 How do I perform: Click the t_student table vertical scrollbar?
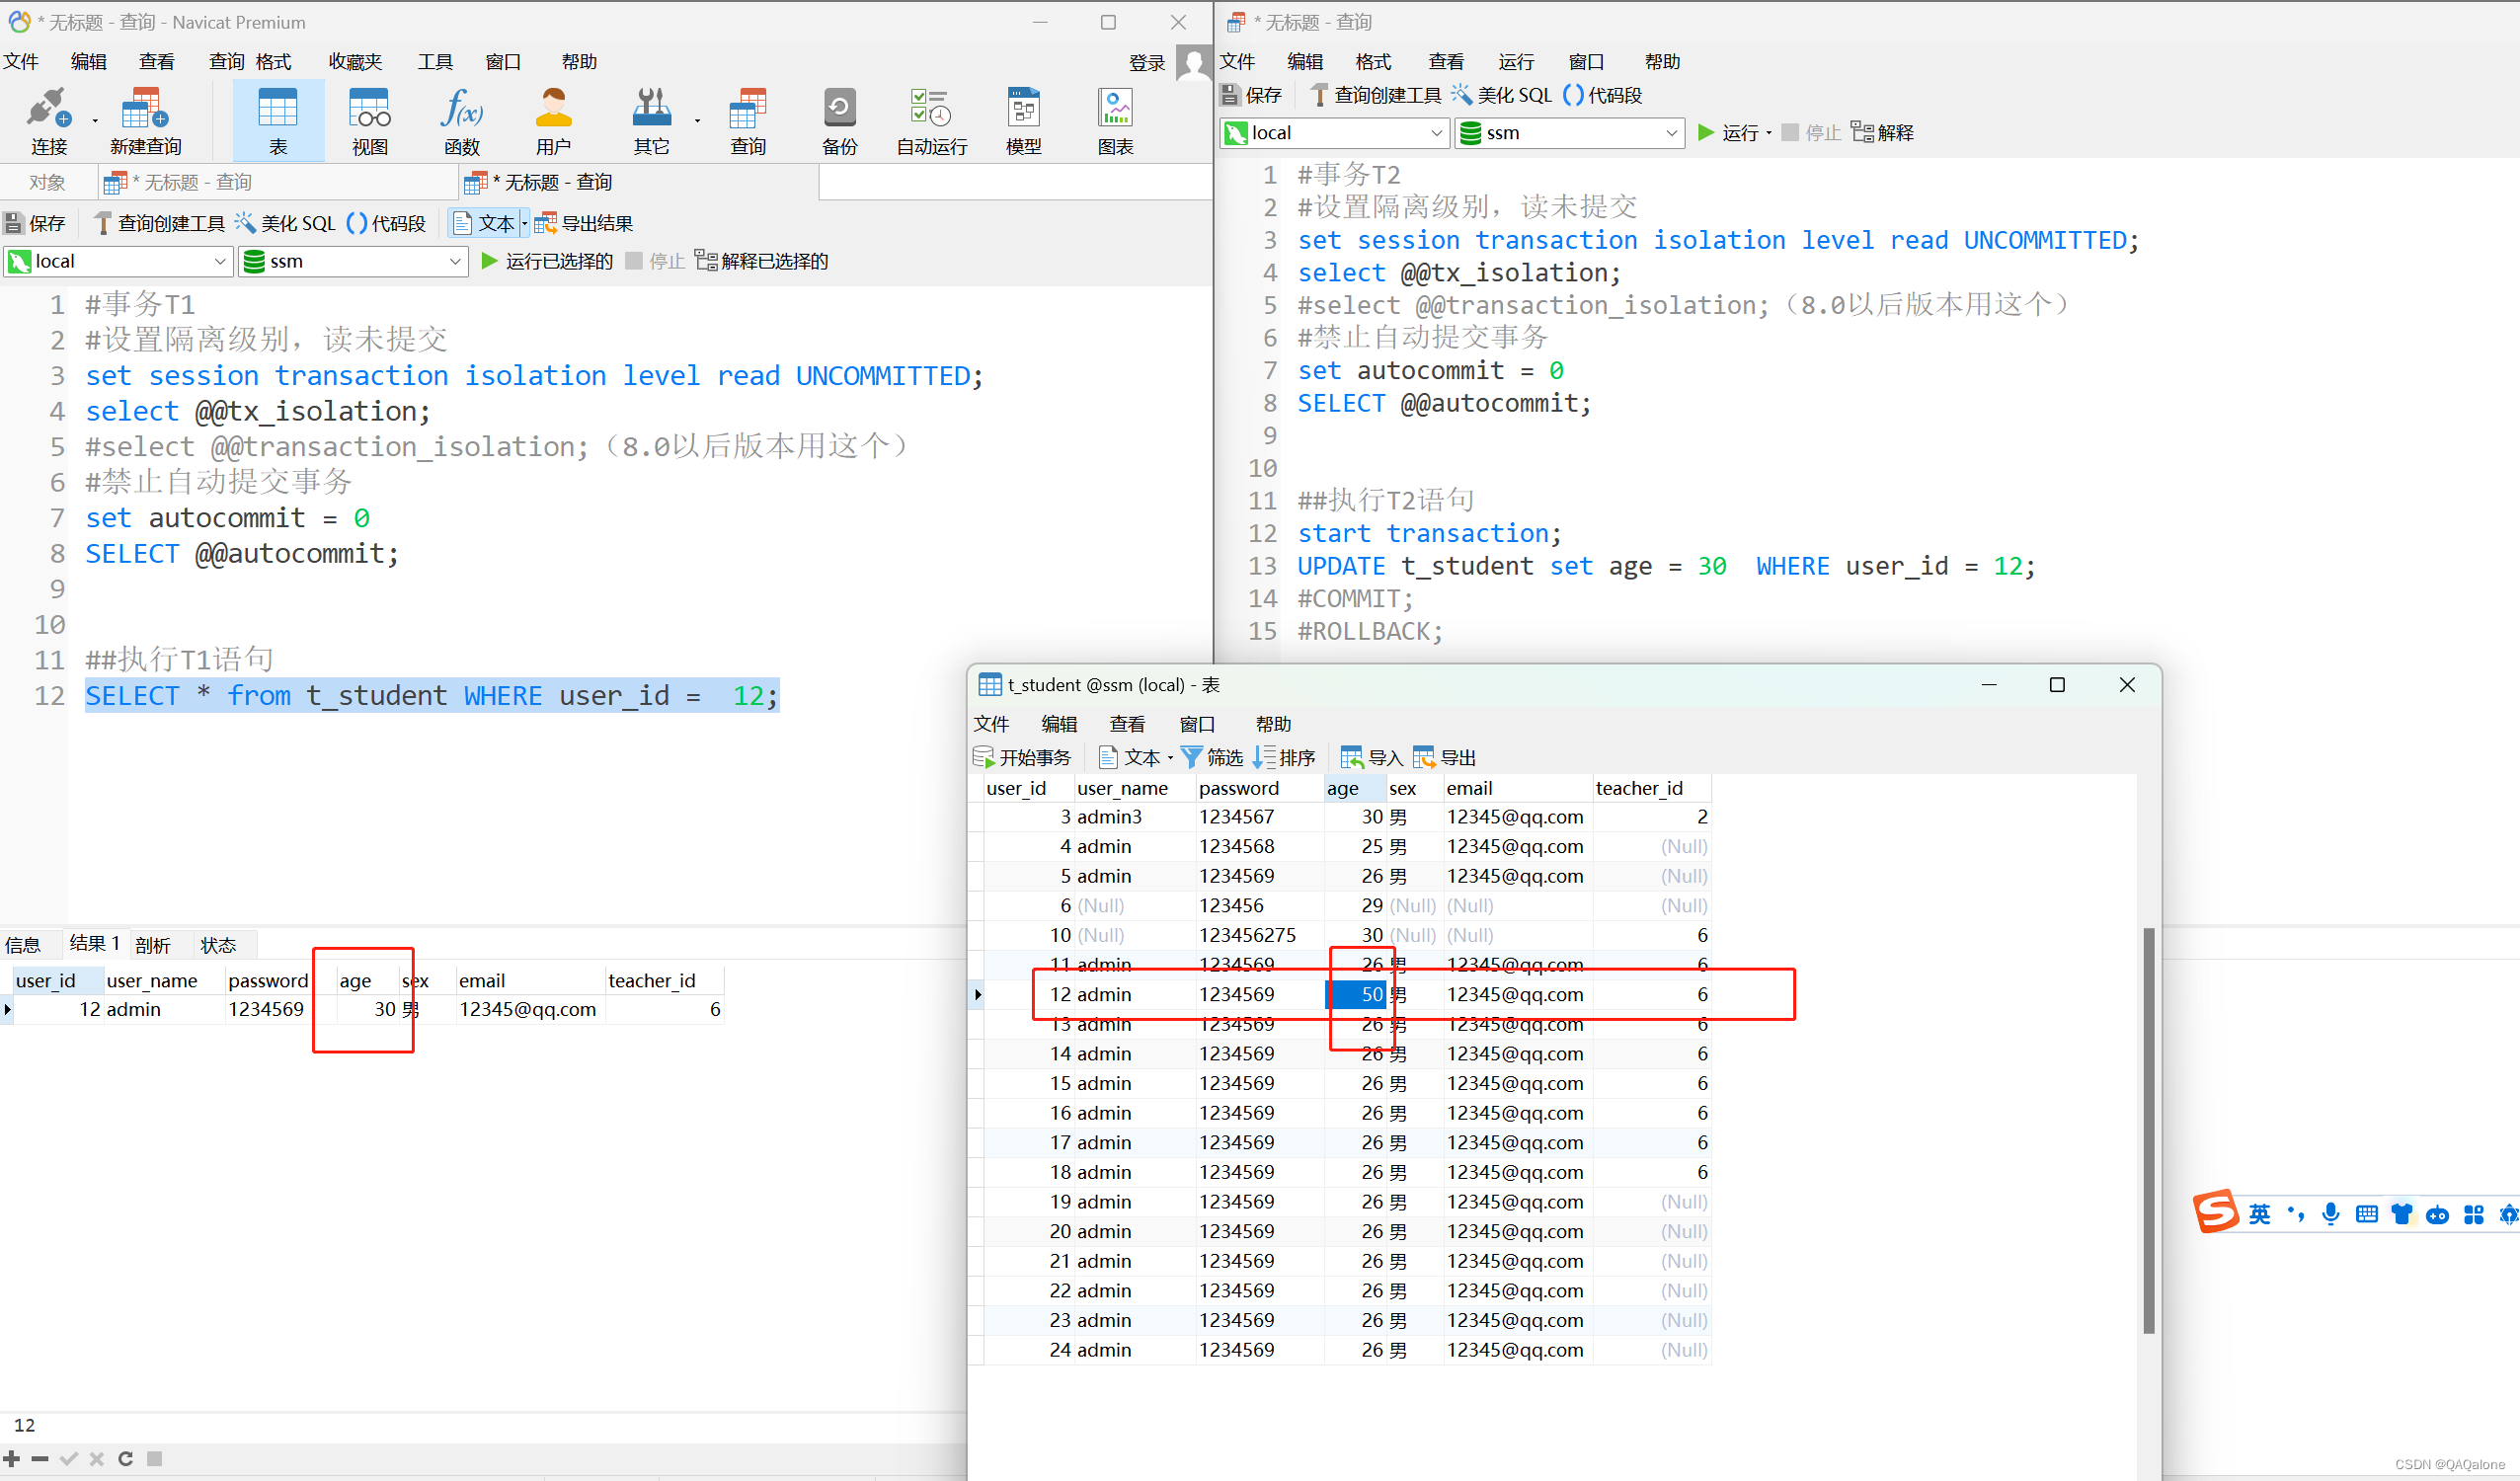[2148, 1130]
